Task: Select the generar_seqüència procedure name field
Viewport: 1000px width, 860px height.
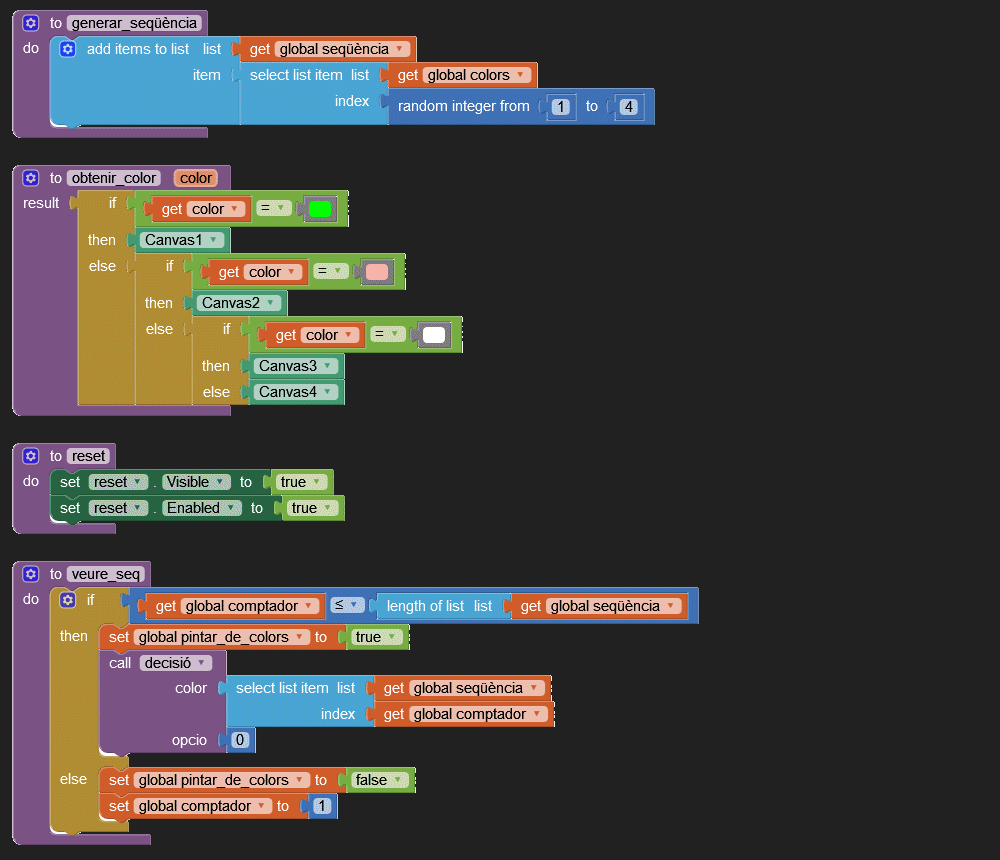Action: 134,22
